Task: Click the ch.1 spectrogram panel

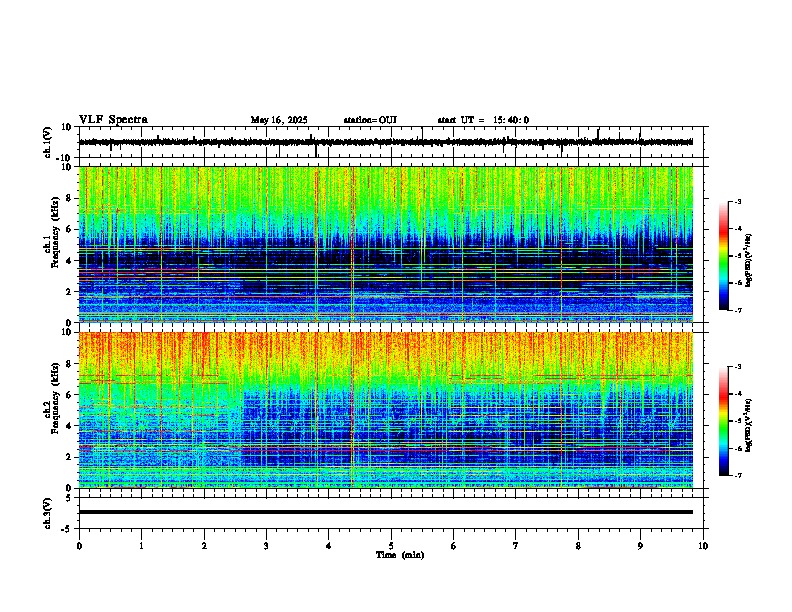Action: [386, 244]
